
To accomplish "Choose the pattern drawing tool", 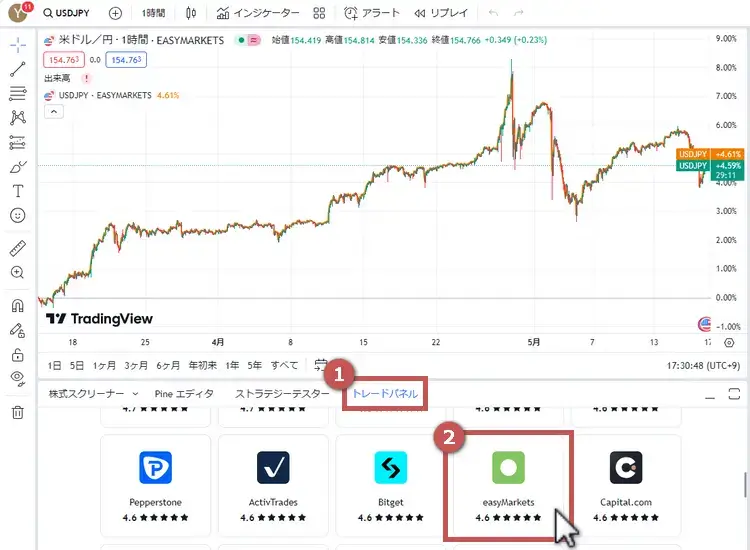I will pyautogui.click(x=18, y=117).
